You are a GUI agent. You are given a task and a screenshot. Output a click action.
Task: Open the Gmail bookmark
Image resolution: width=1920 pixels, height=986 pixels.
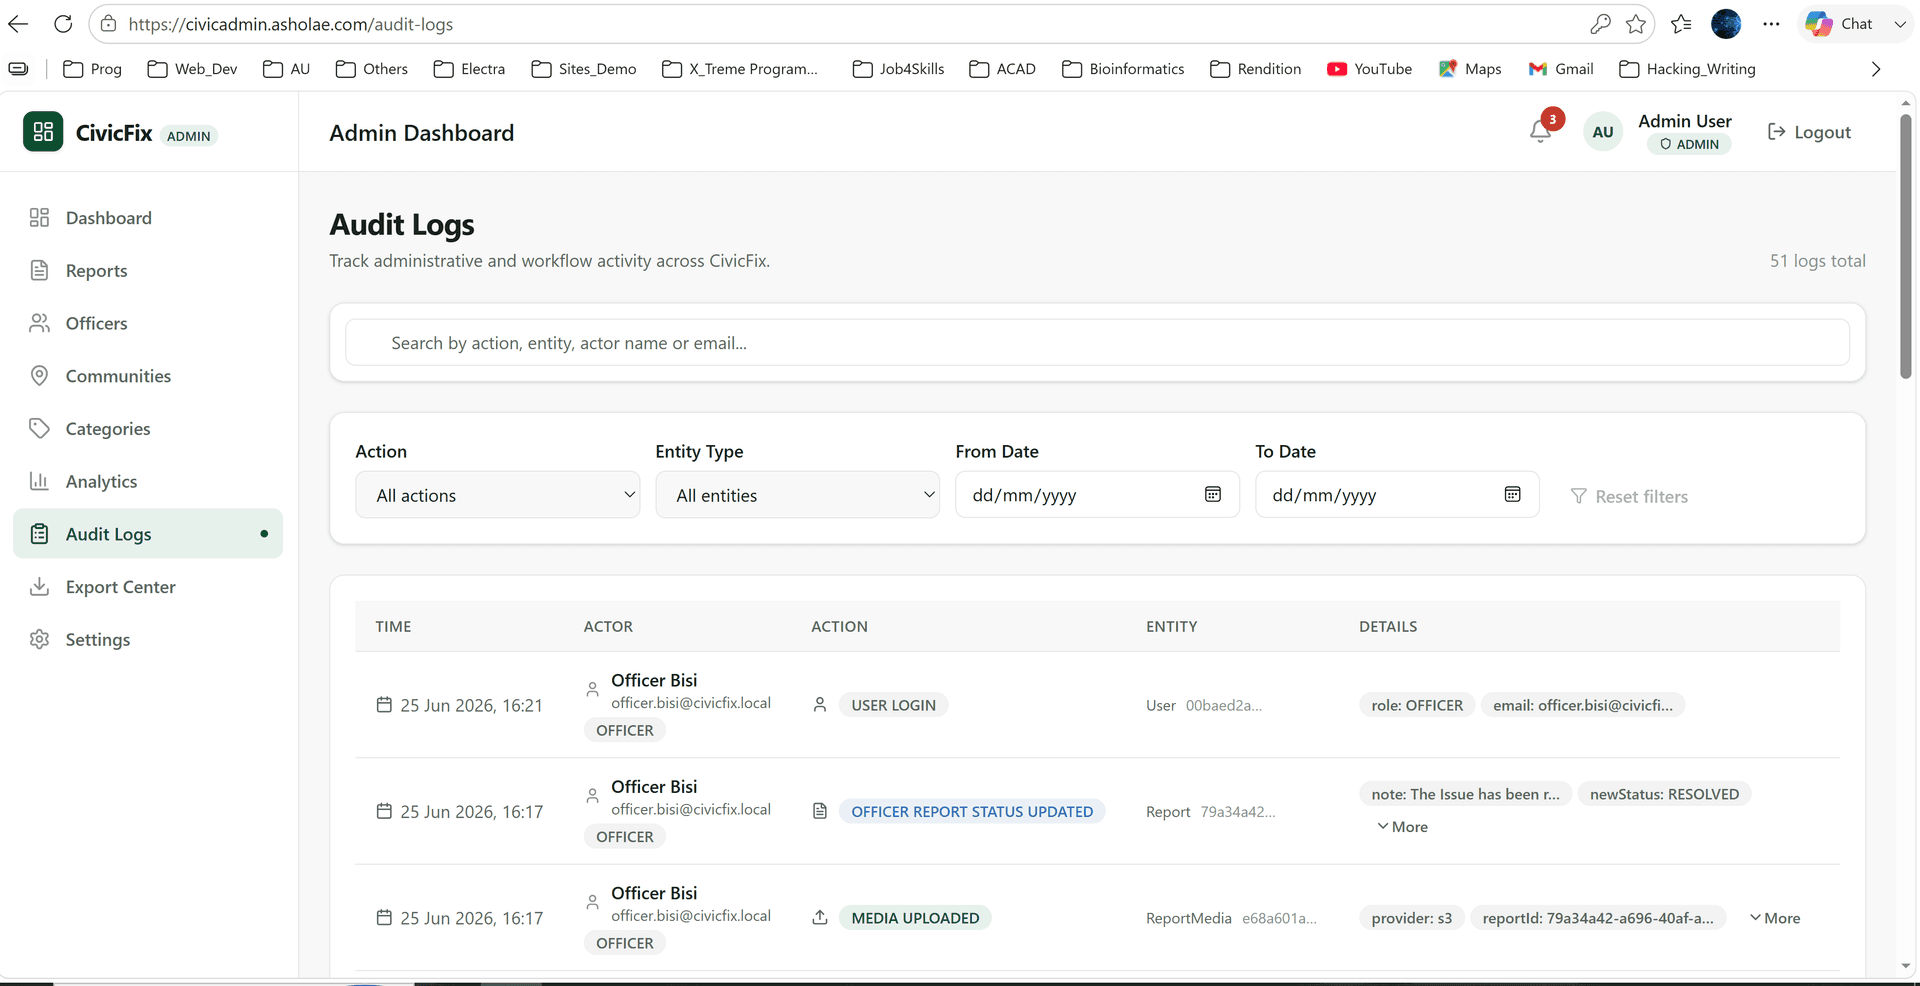pos(1561,69)
